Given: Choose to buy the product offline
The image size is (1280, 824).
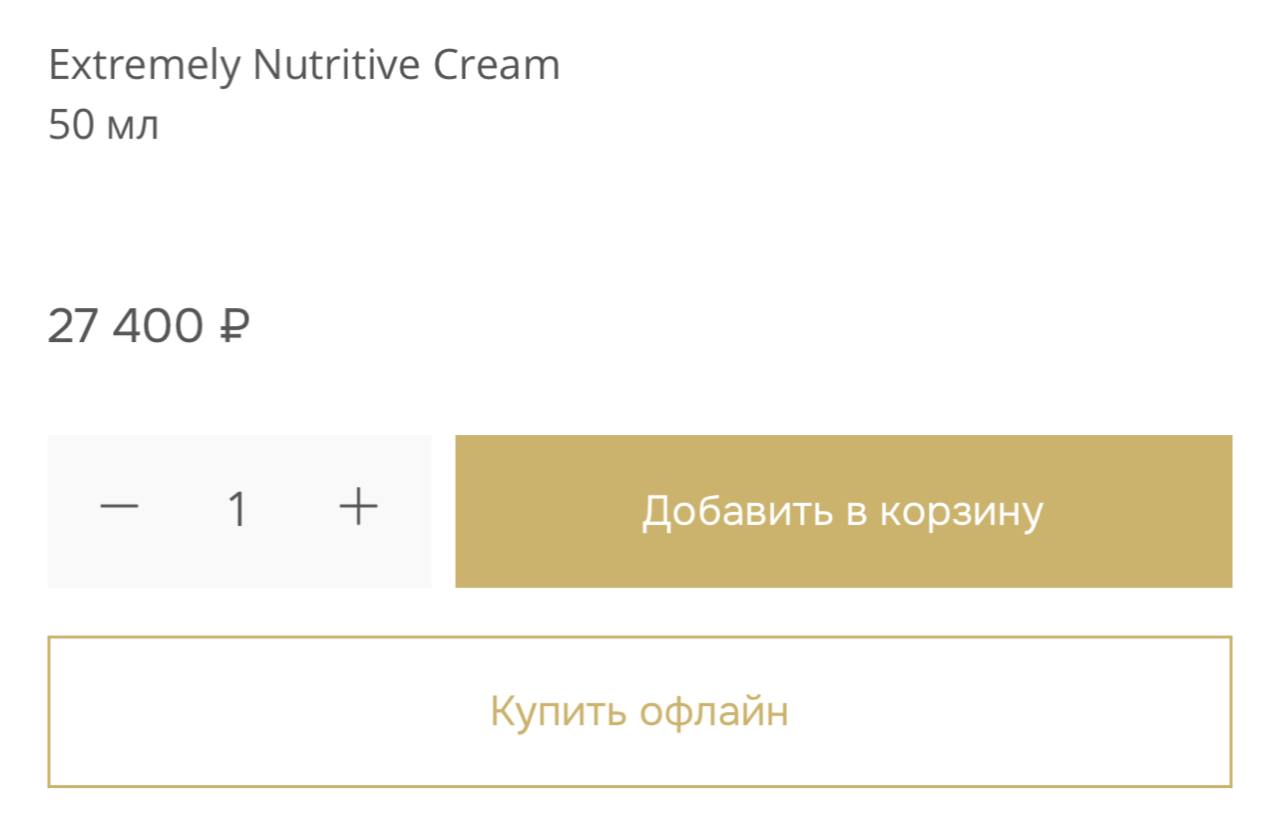Looking at the screenshot, I should pyautogui.click(x=639, y=712).
